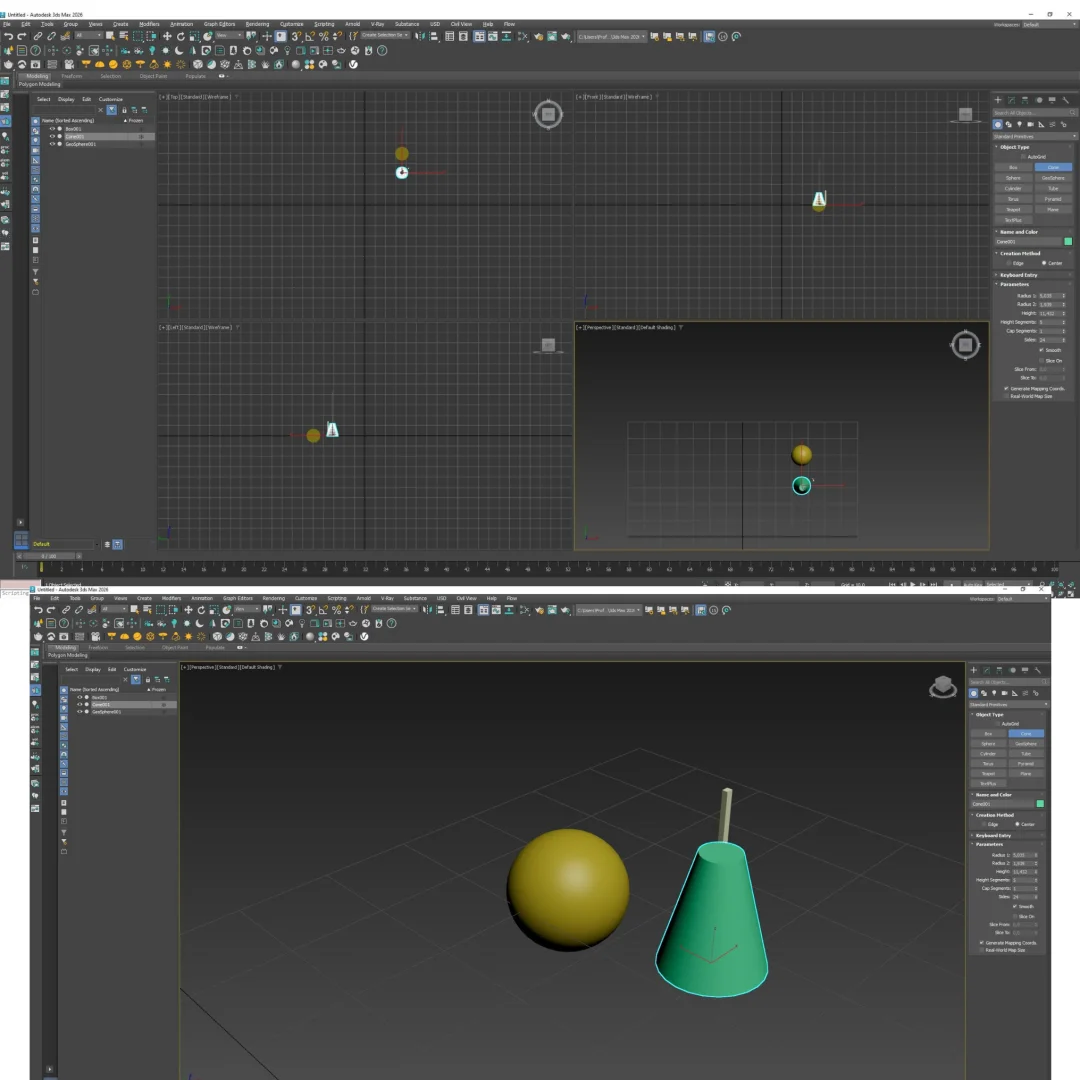Image resolution: width=1080 pixels, height=1080 pixels.
Task: Open the Modify panel tab in the upper window
Action: tap(1011, 100)
